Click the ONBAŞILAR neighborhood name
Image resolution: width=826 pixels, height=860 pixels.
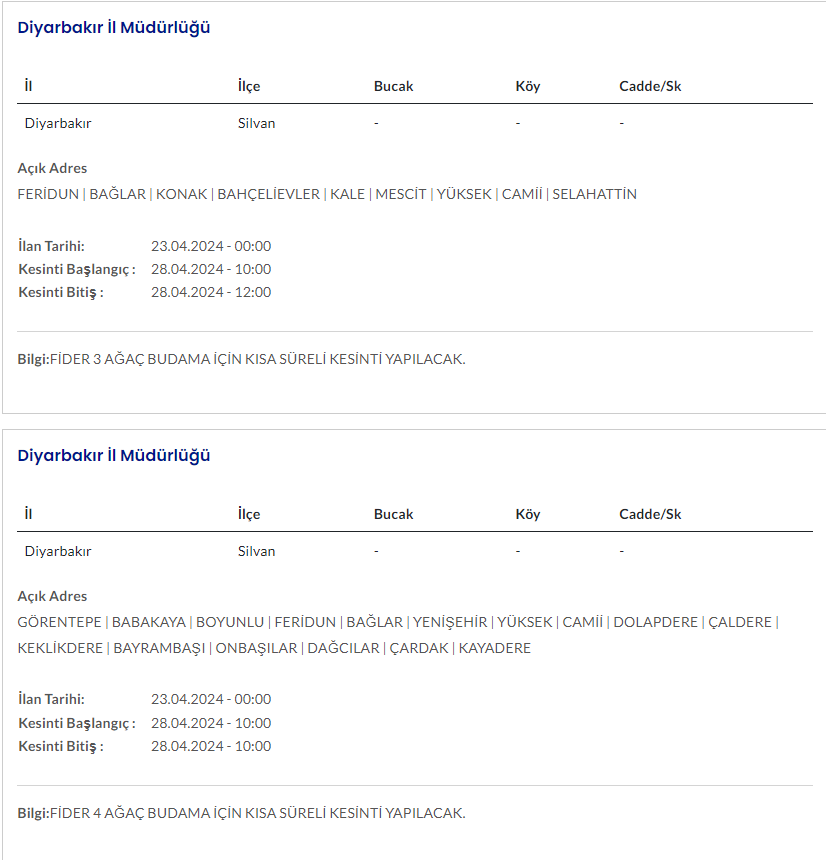pos(256,648)
